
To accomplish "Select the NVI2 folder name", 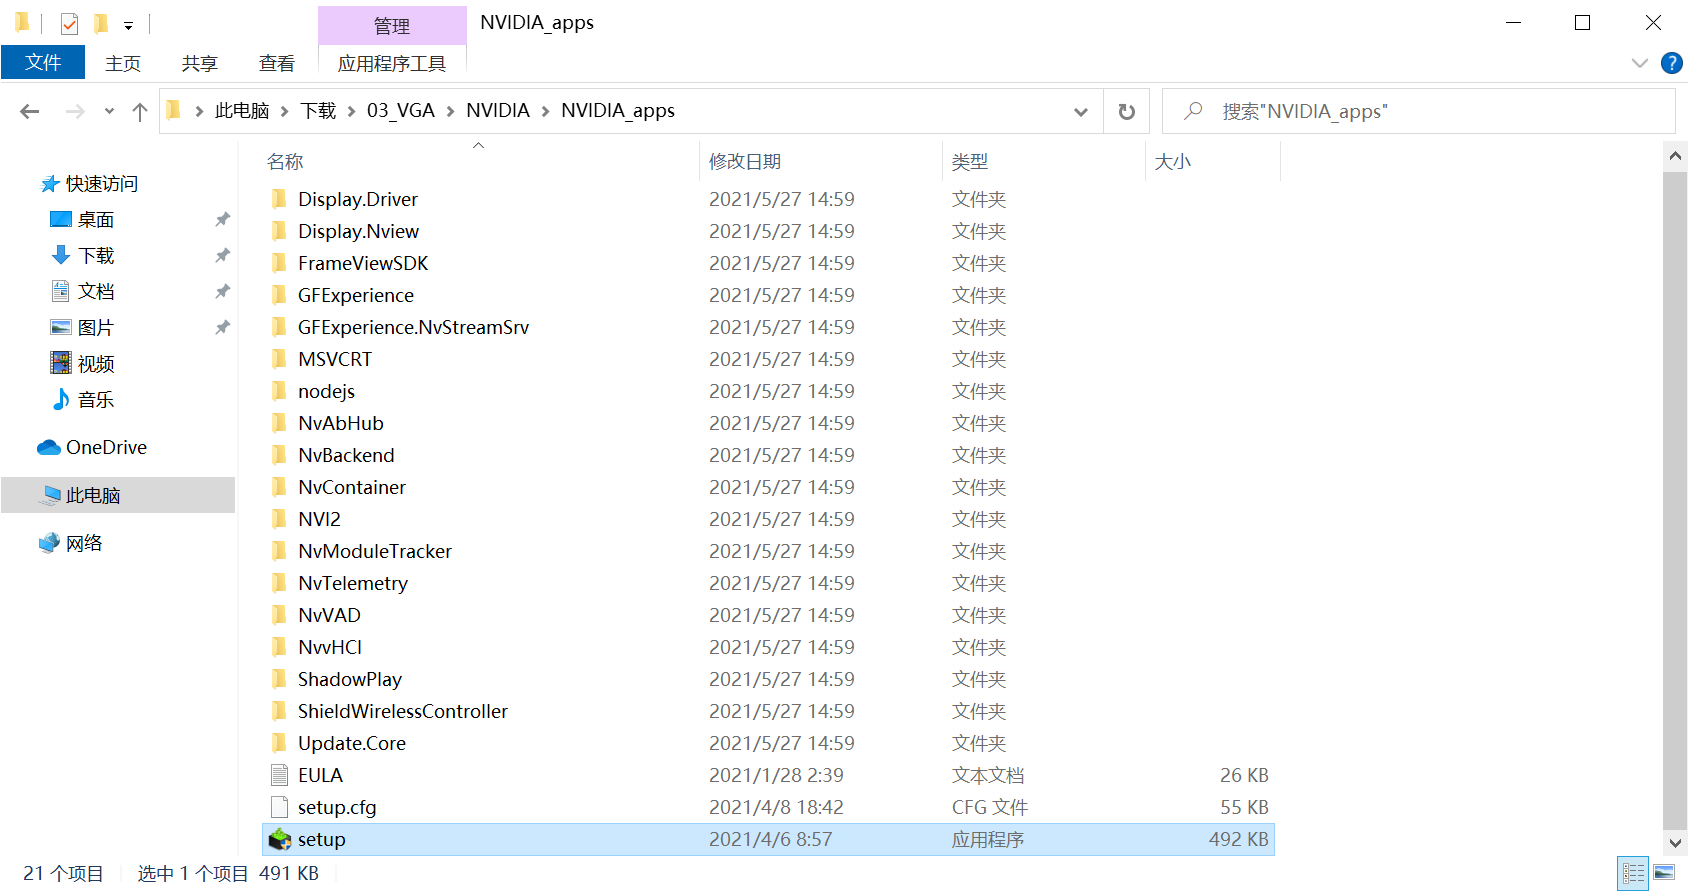I will point(320,519).
